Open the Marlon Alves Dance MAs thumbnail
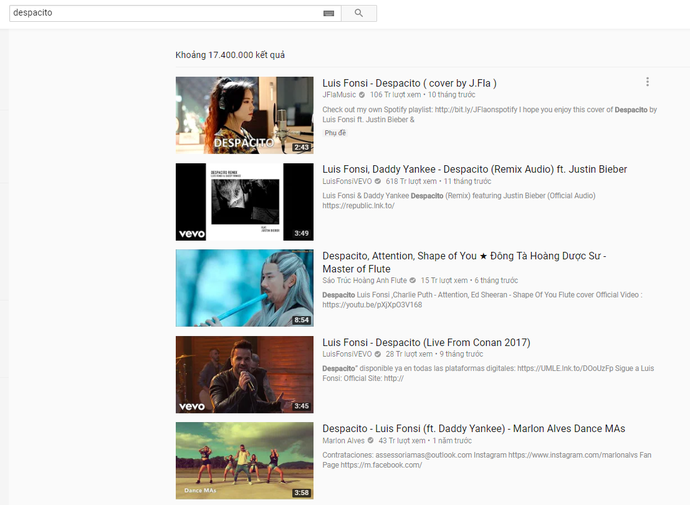 pyautogui.click(x=245, y=461)
